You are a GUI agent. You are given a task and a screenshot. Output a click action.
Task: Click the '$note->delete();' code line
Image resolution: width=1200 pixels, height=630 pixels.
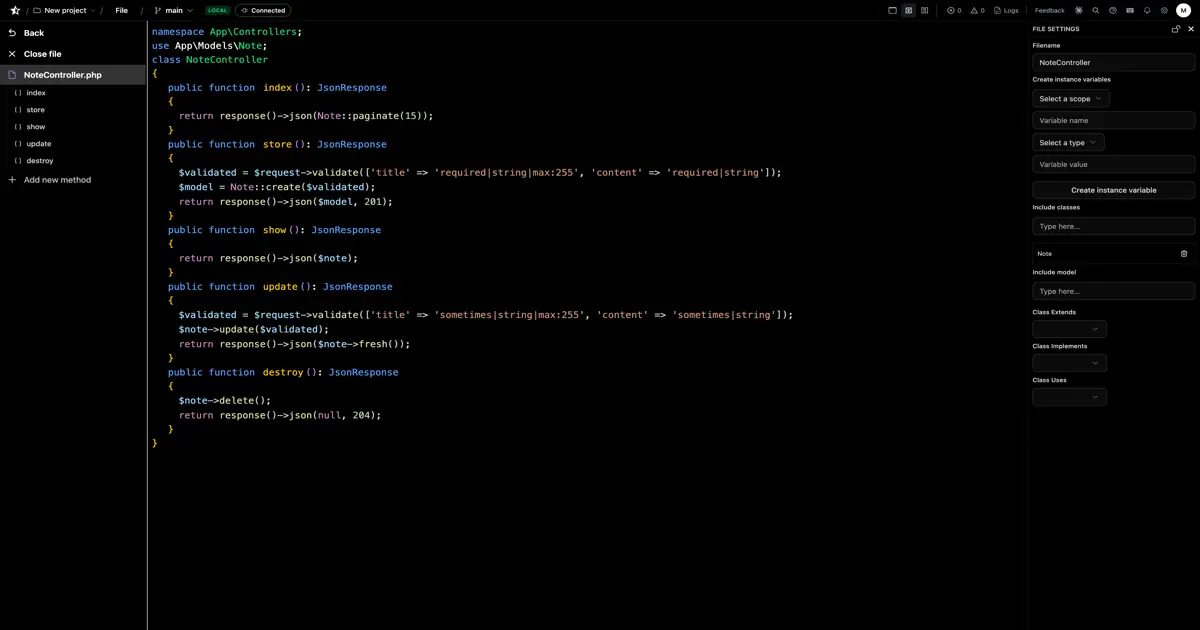pyautogui.click(x=225, y=401)
